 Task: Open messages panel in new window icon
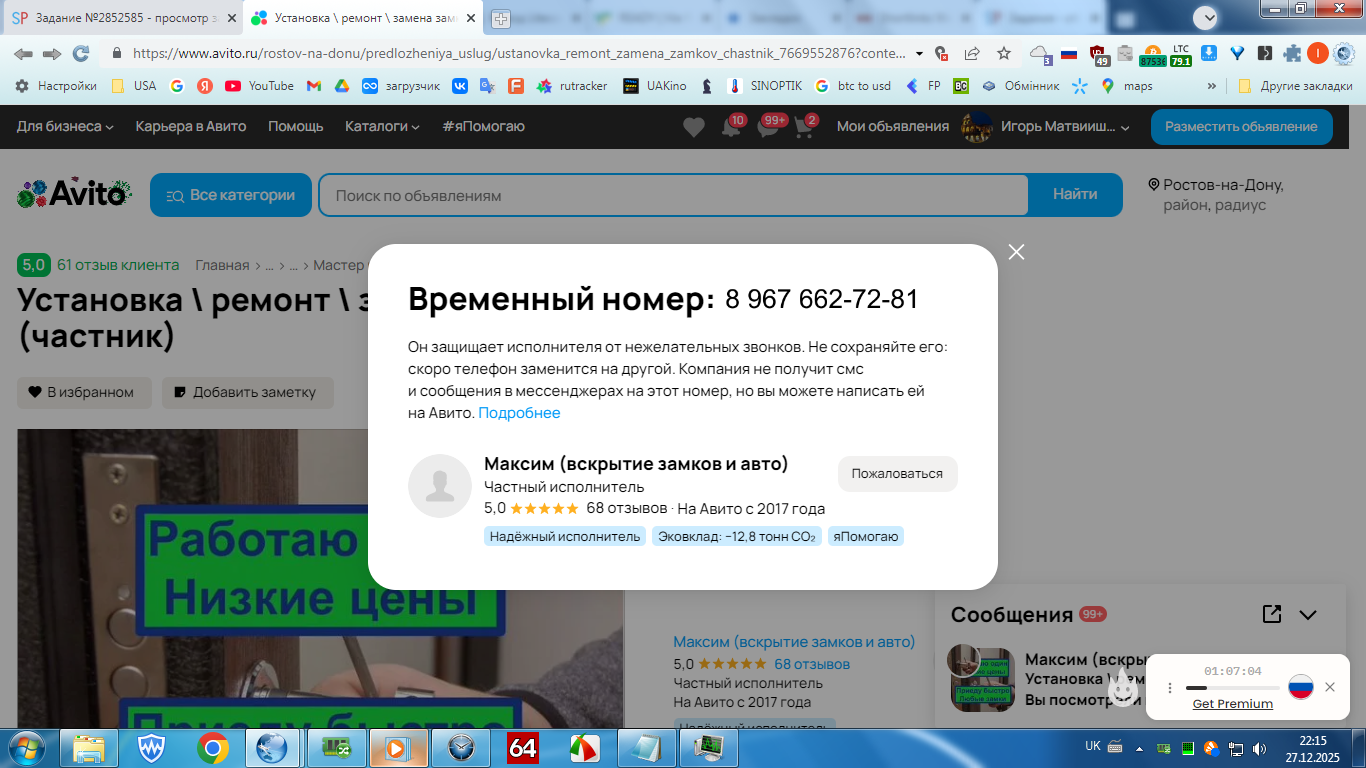pyautogui.click(x=1272, y=614)
